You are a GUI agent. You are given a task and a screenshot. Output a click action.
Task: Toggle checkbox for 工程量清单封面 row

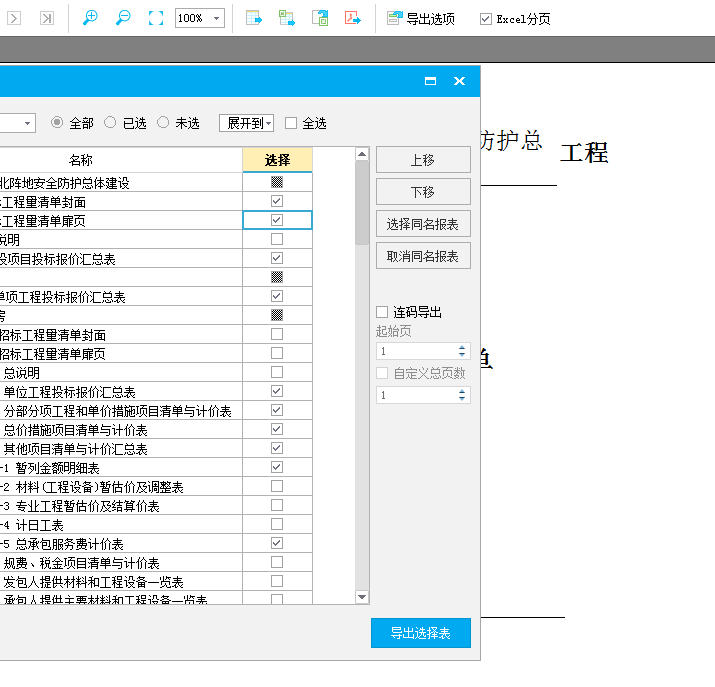pyautogui.click(x=277, y=201)
